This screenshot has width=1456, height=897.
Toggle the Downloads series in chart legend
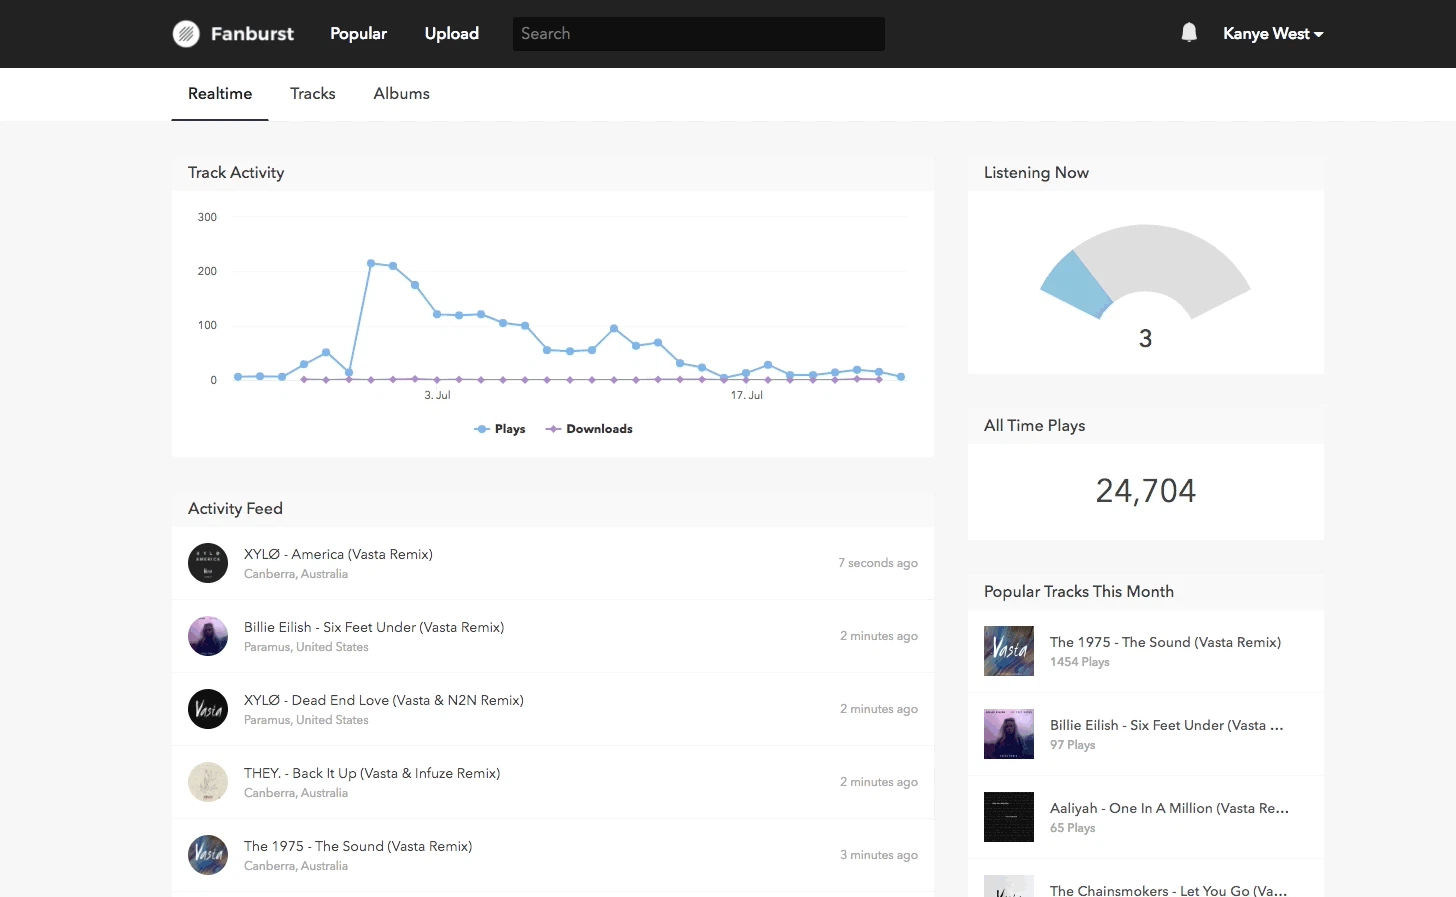coord(589,429)
